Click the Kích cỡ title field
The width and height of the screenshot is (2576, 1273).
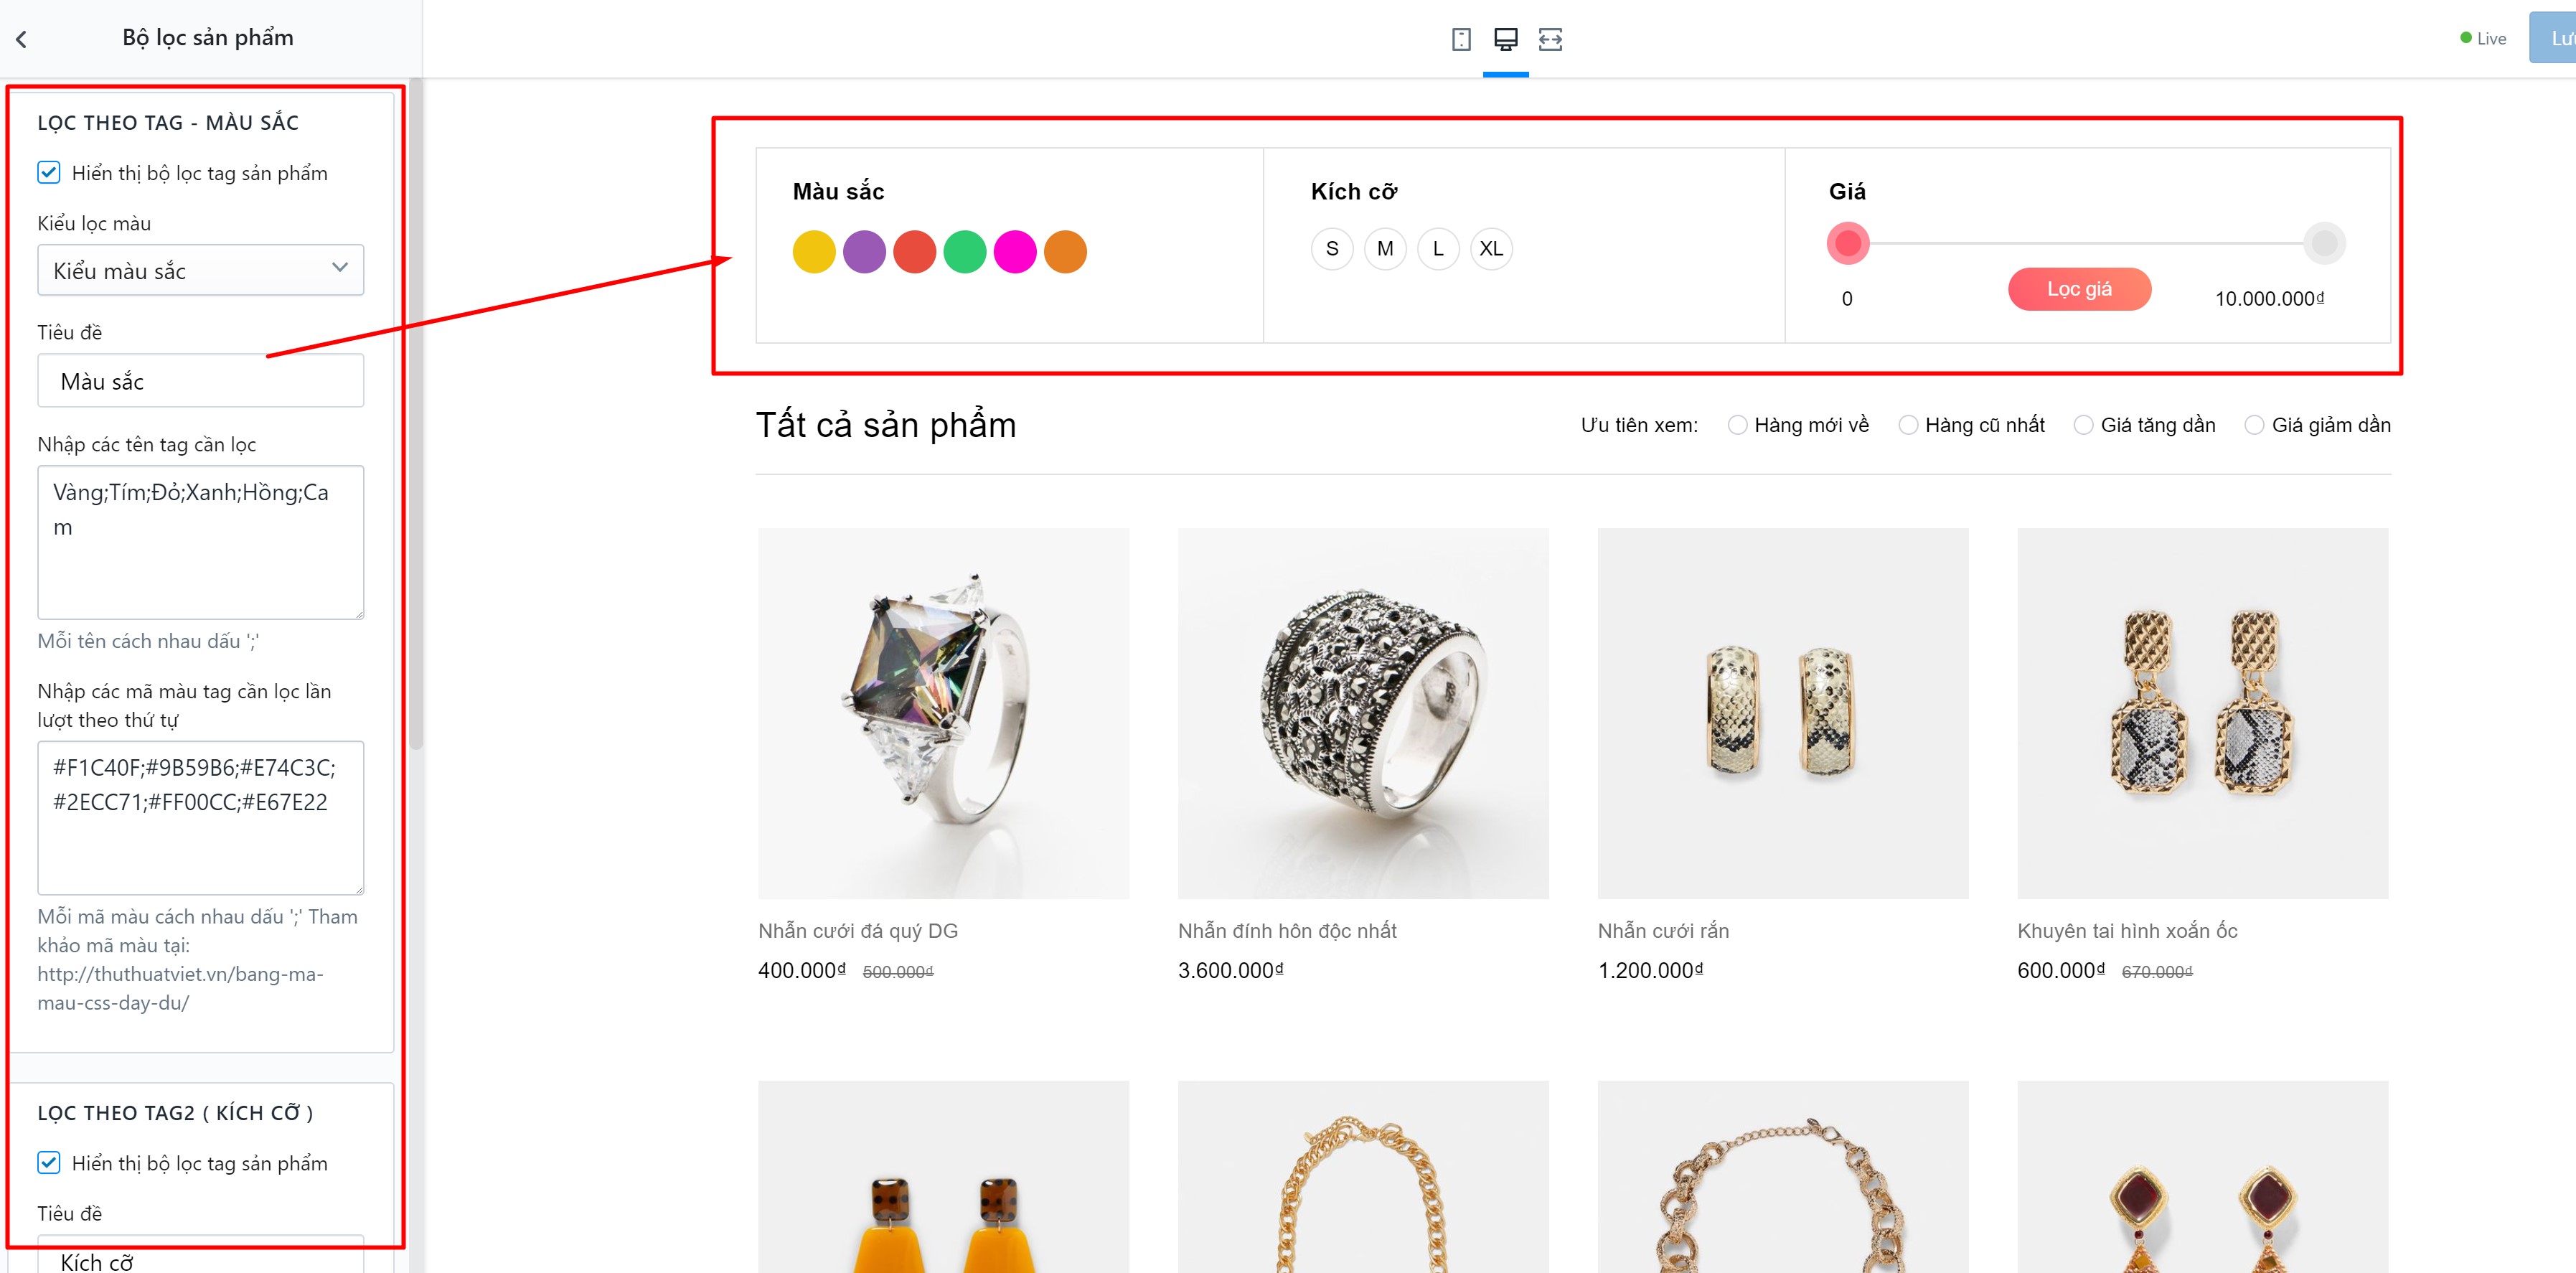pyautogui.click(x=200, y=1255)
